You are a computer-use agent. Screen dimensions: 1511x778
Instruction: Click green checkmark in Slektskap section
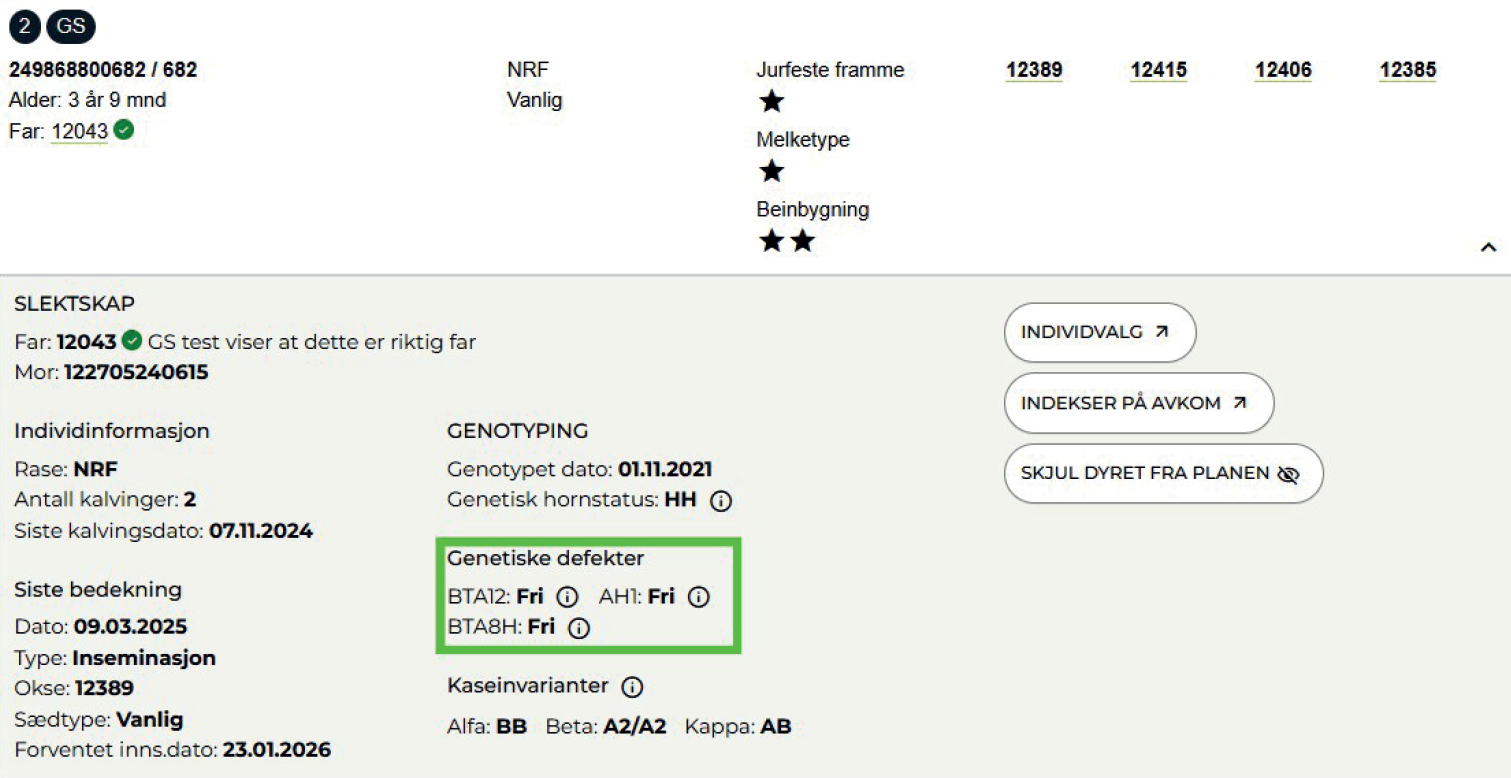pos(132,342)
